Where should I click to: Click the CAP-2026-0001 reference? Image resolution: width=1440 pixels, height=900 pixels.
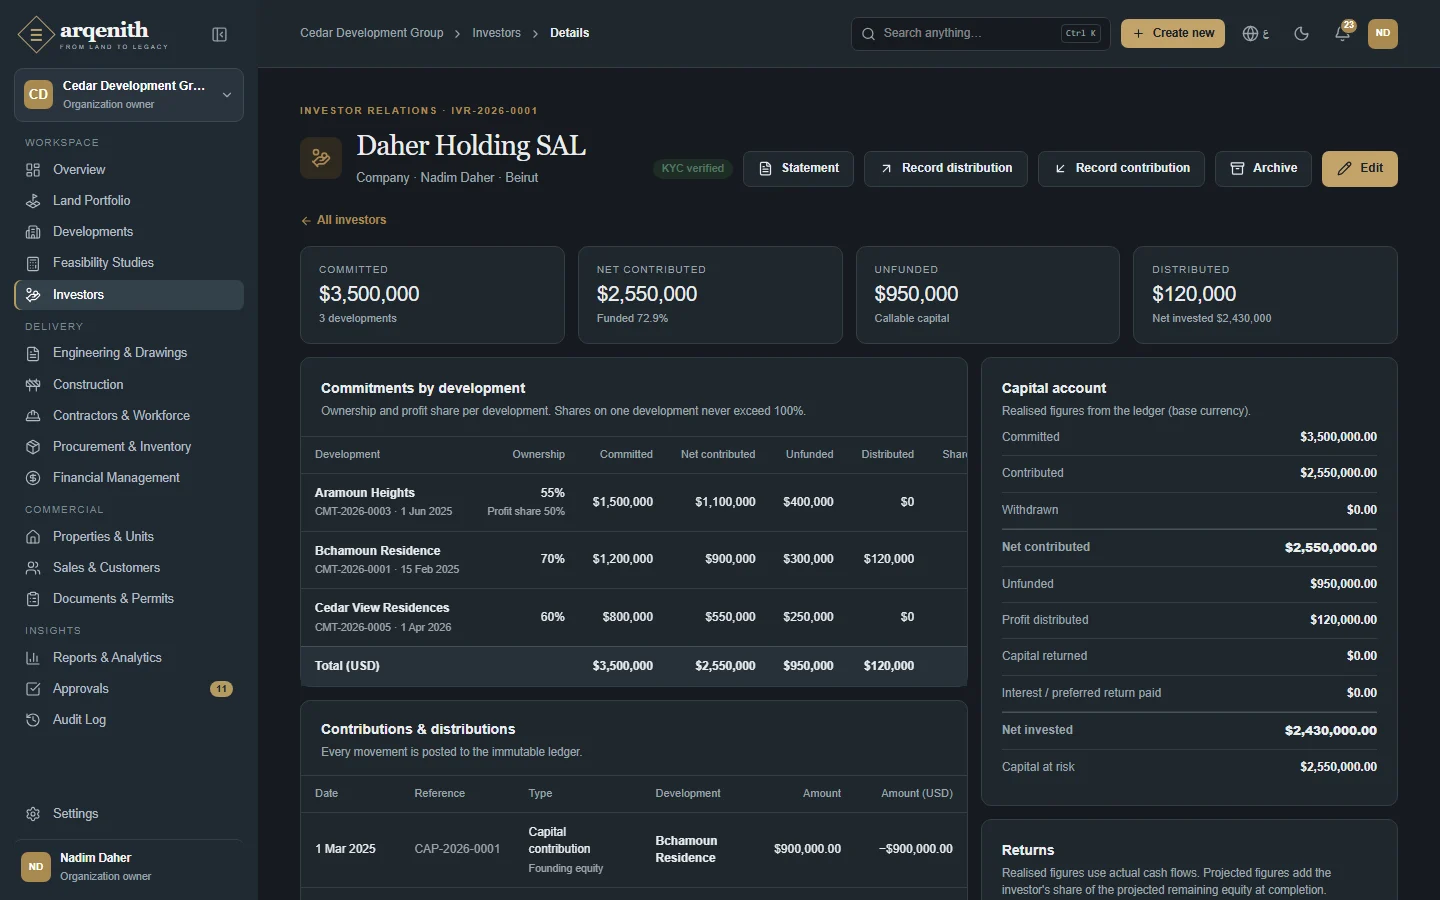(x=457, y=849)
